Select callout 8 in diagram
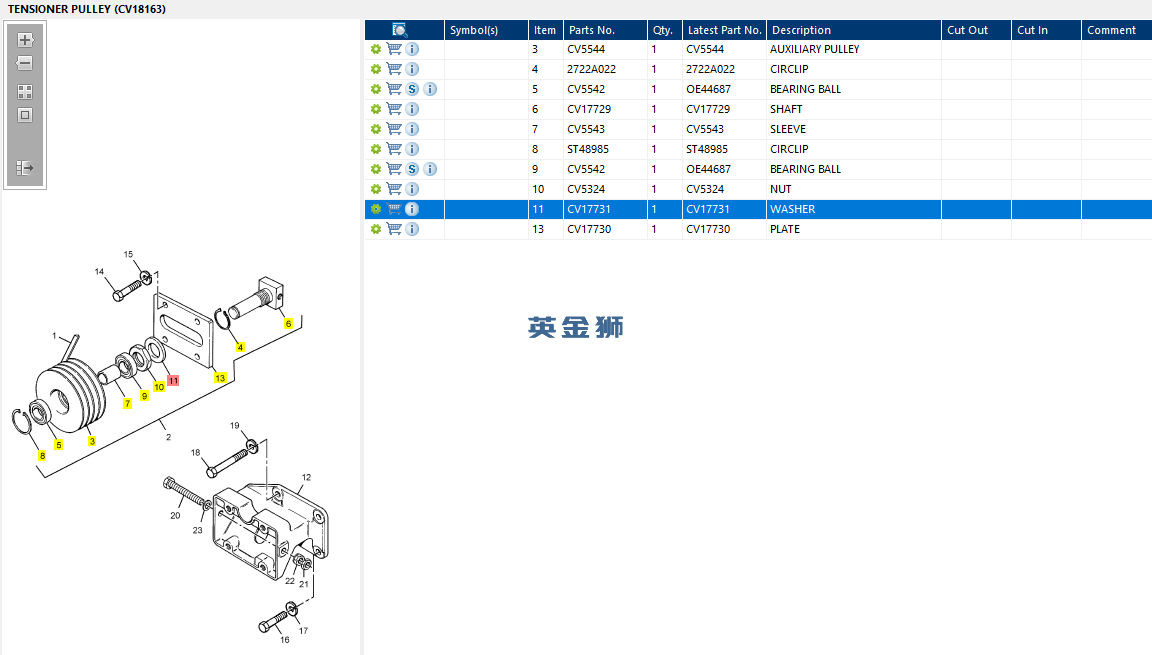1152x655 pixels. 43,456
